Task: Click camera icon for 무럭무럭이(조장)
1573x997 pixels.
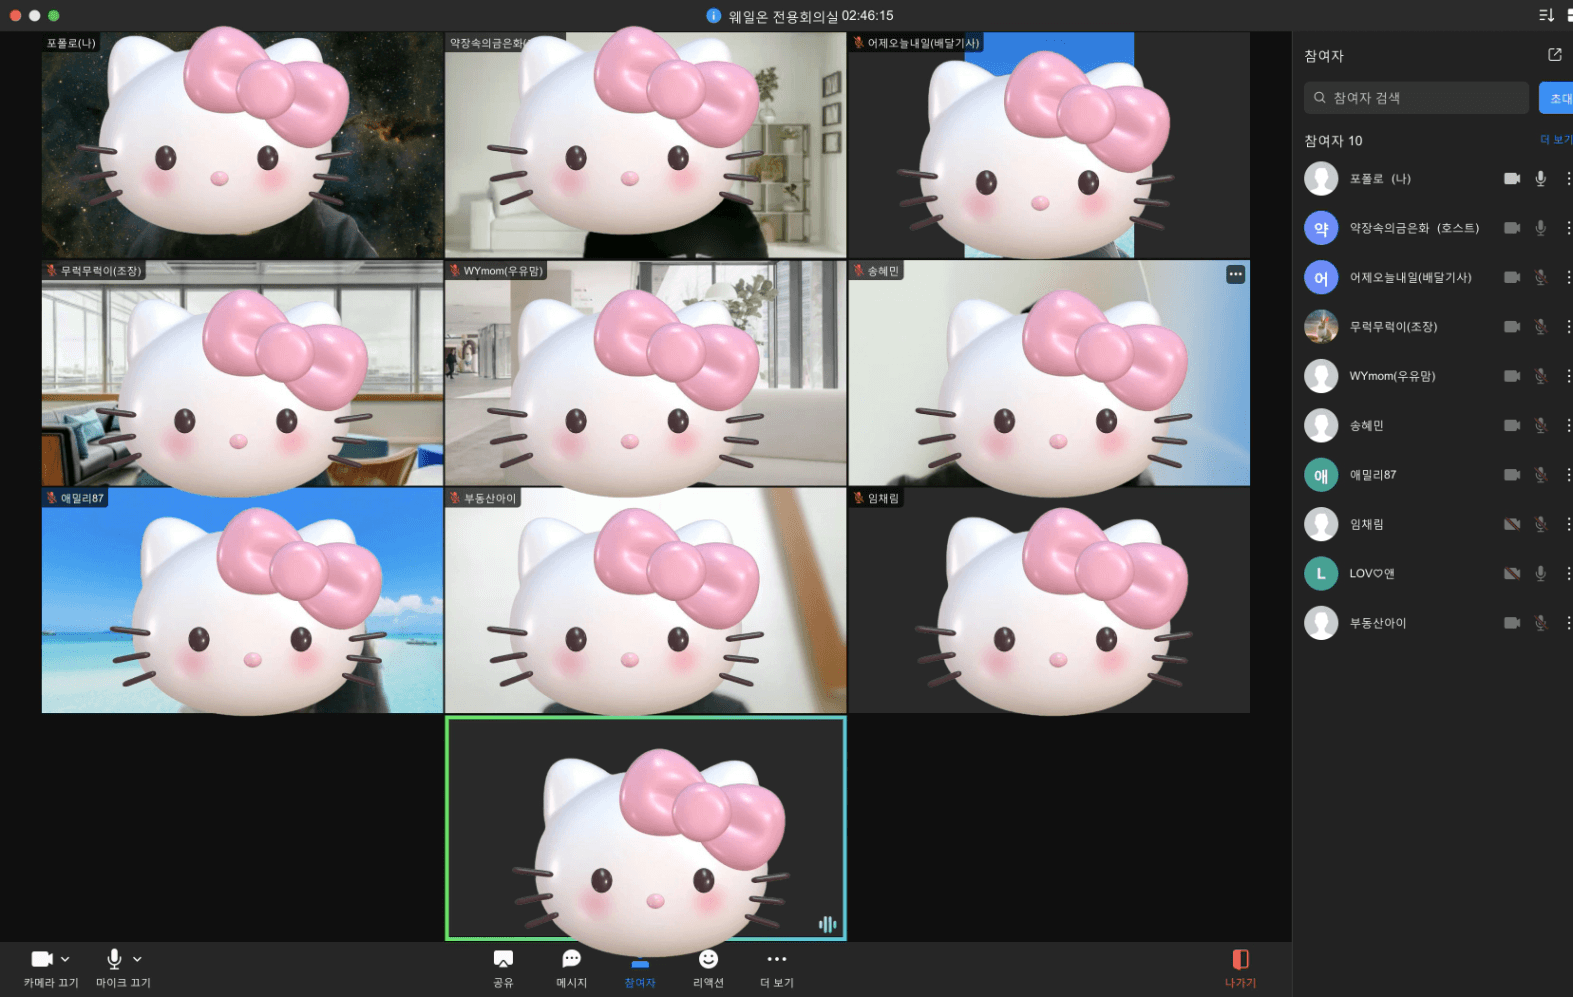Action: (1512, 327)
